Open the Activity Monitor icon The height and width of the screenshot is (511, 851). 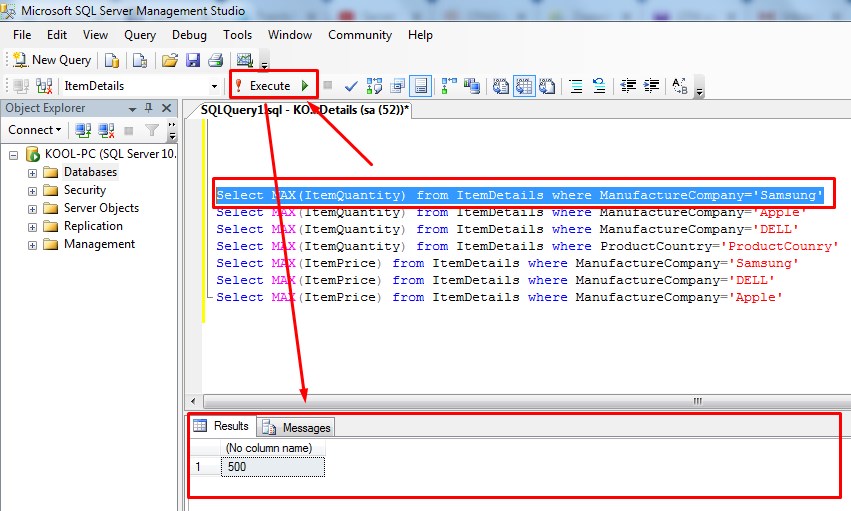(x=245, y=60)
